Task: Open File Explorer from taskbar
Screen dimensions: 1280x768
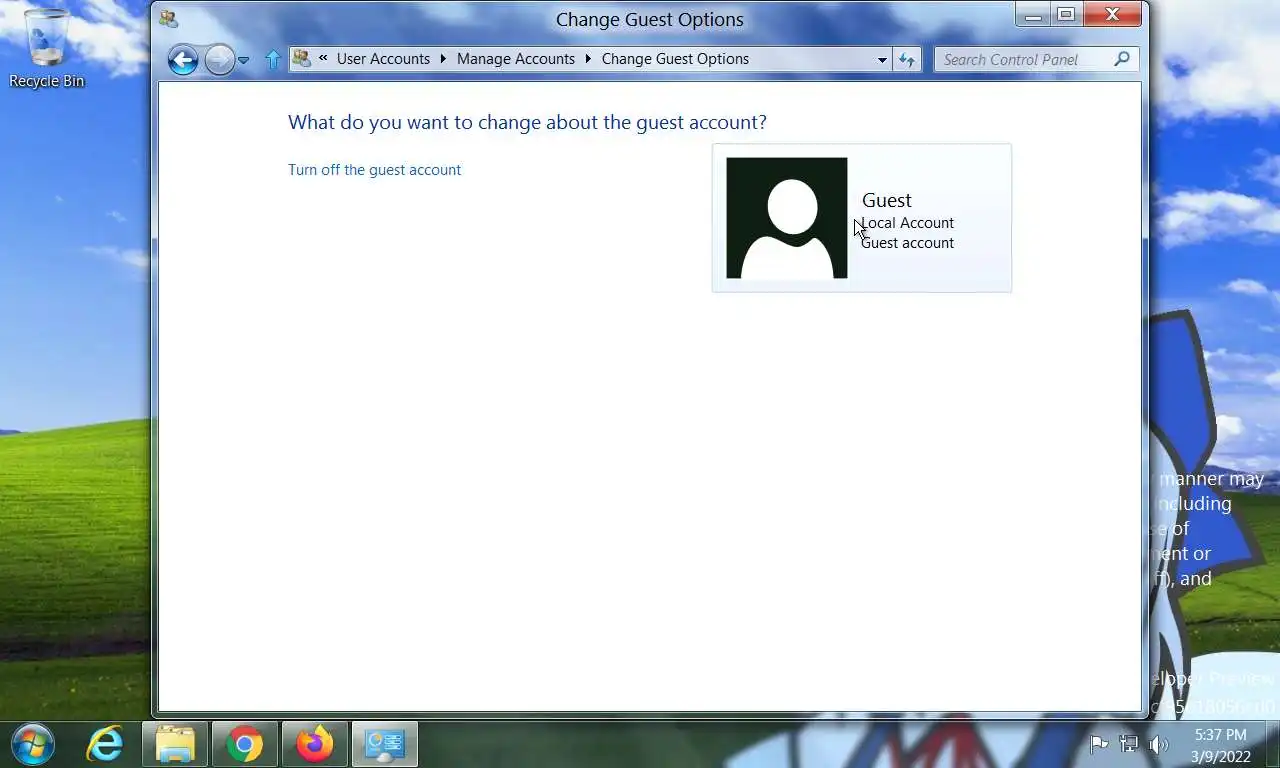Action: pyautogui.click(x=175, y=745)
